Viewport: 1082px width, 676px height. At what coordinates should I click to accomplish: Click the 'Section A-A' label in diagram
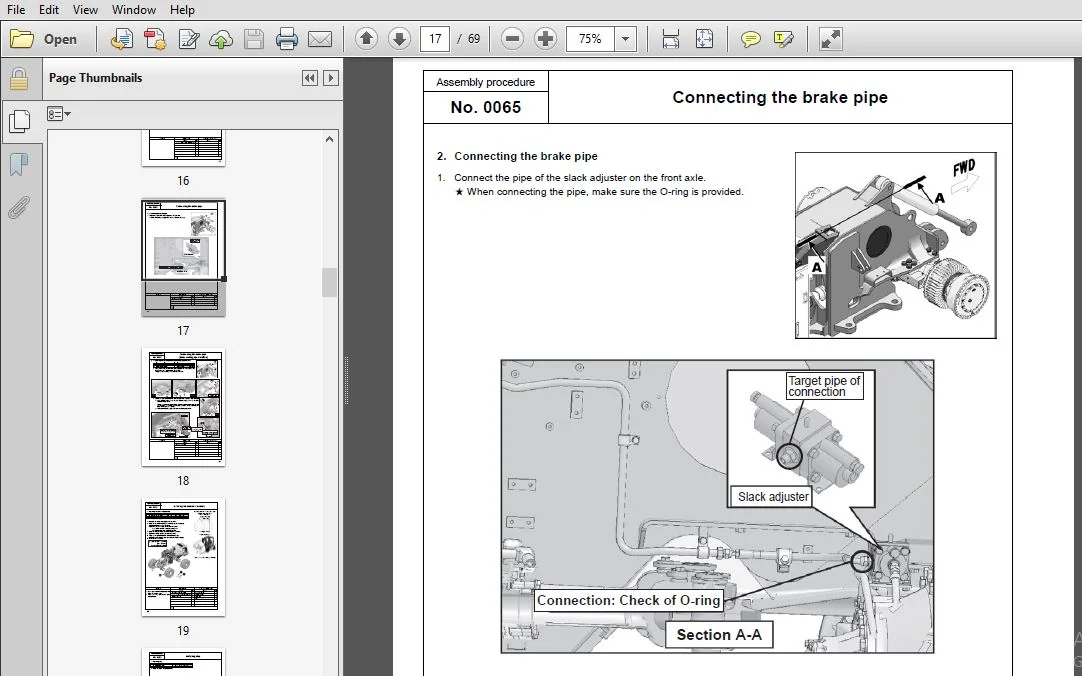click(x=719, y=635)
